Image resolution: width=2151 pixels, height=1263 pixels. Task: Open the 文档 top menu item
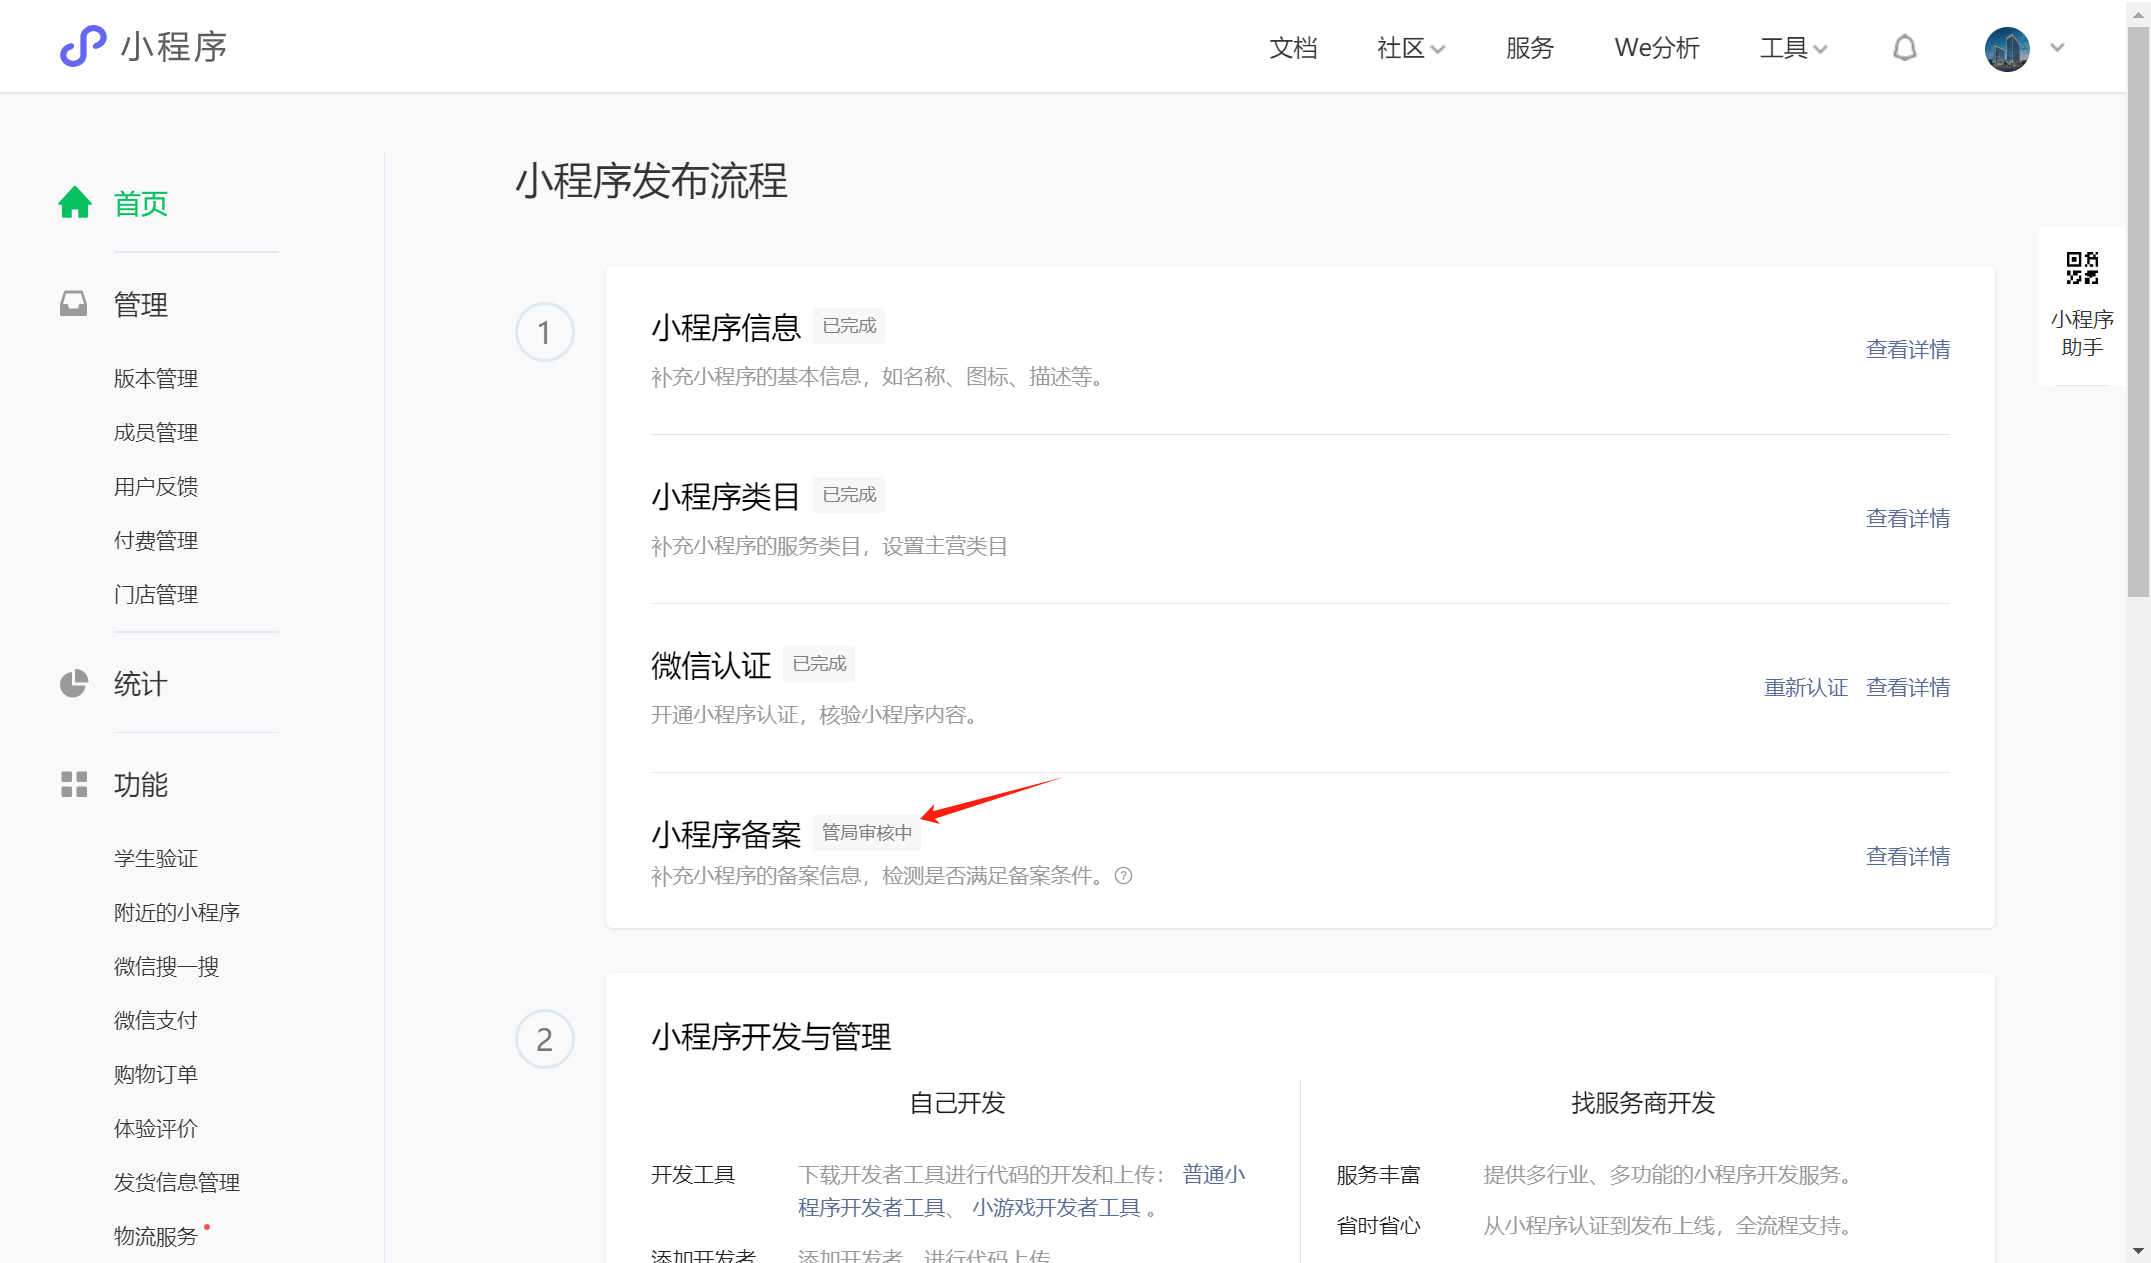[1293, 48]
